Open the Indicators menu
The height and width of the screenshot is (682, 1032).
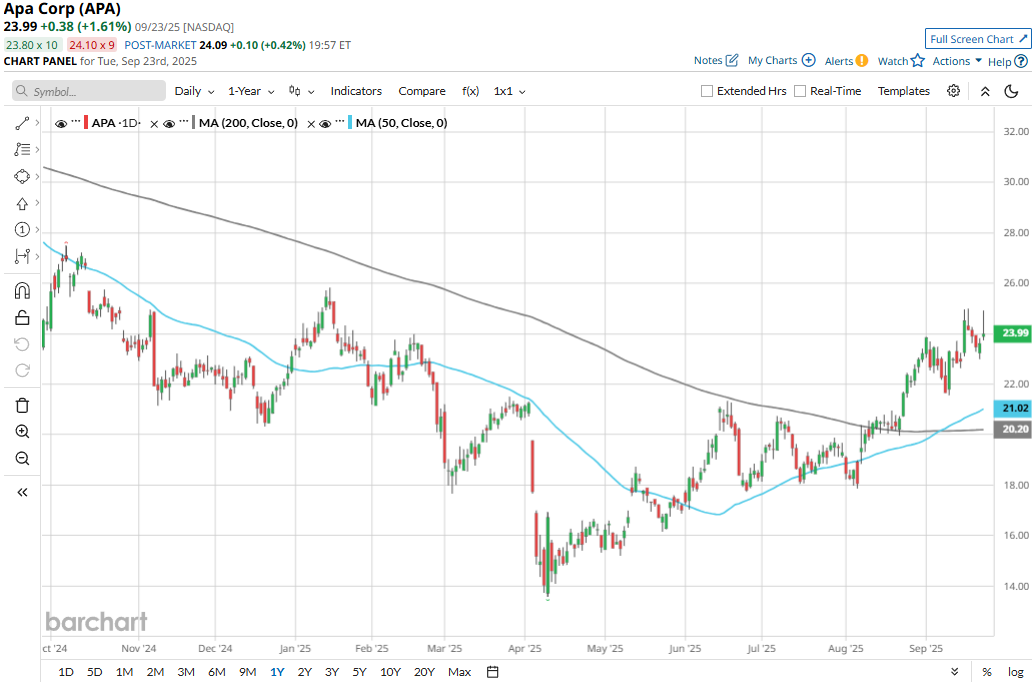[x=356, y=91]
